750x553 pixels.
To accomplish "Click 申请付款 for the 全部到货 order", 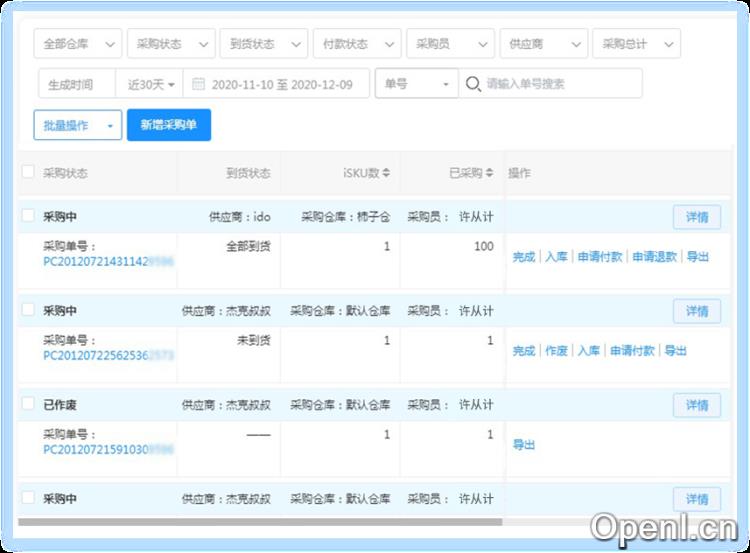I will coord(600,257).
